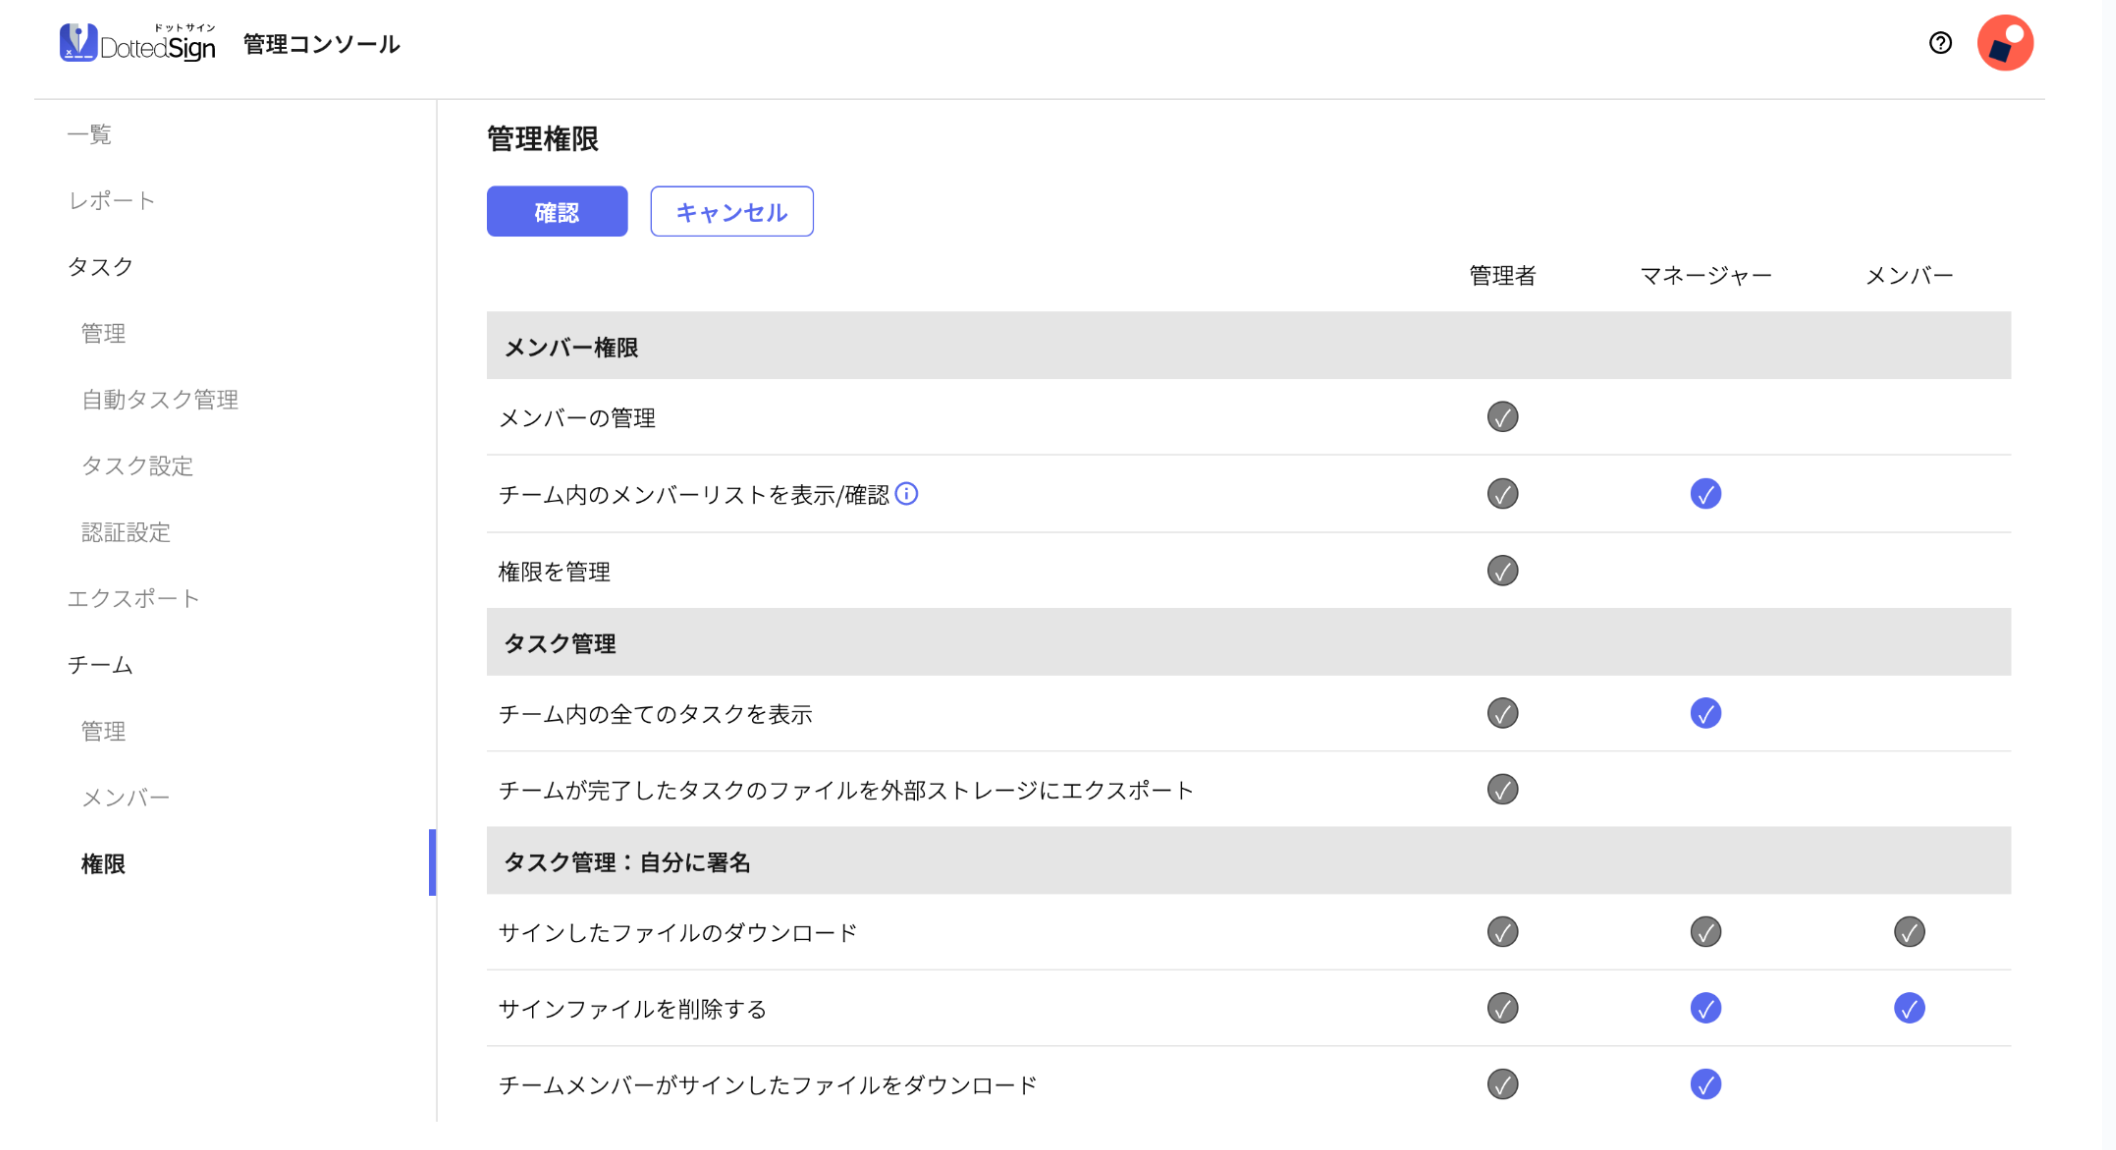Click Member checkbox for signed file download
Screen dimensions: 2116x1150
pyautogui.click(x=1908, y=932)
